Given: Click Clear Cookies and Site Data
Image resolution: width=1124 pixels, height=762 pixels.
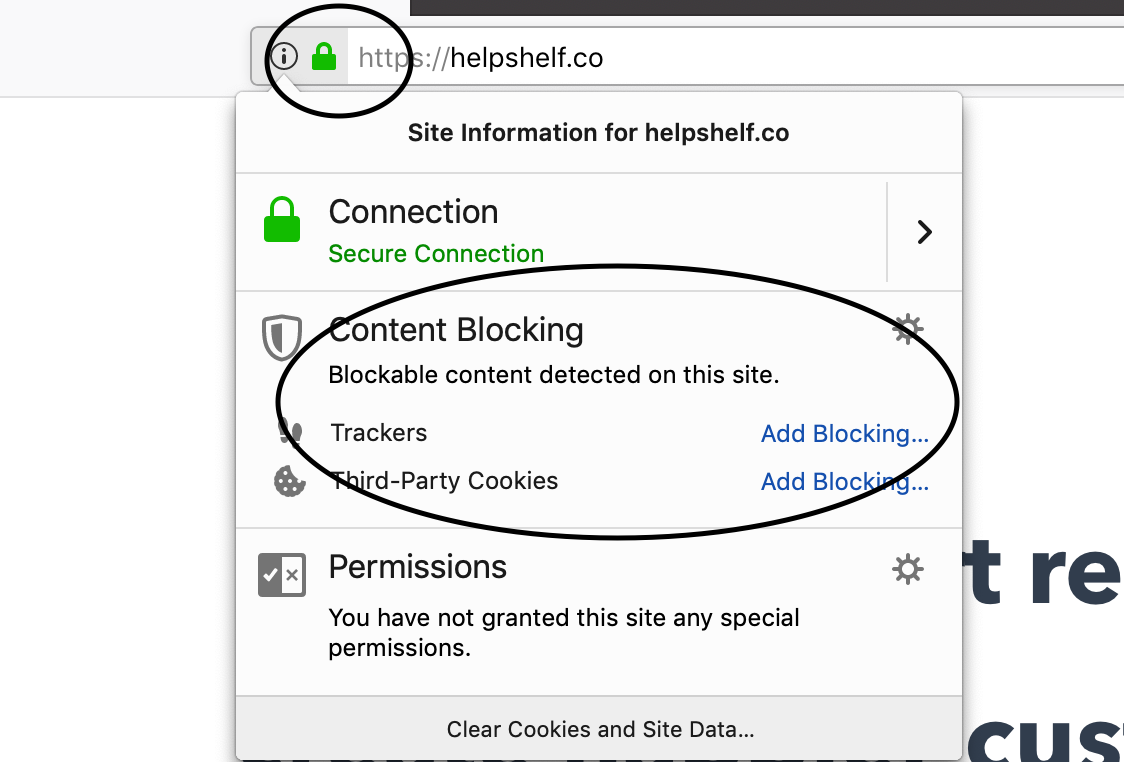Looking at the screenshot, I should click(600, 729).
